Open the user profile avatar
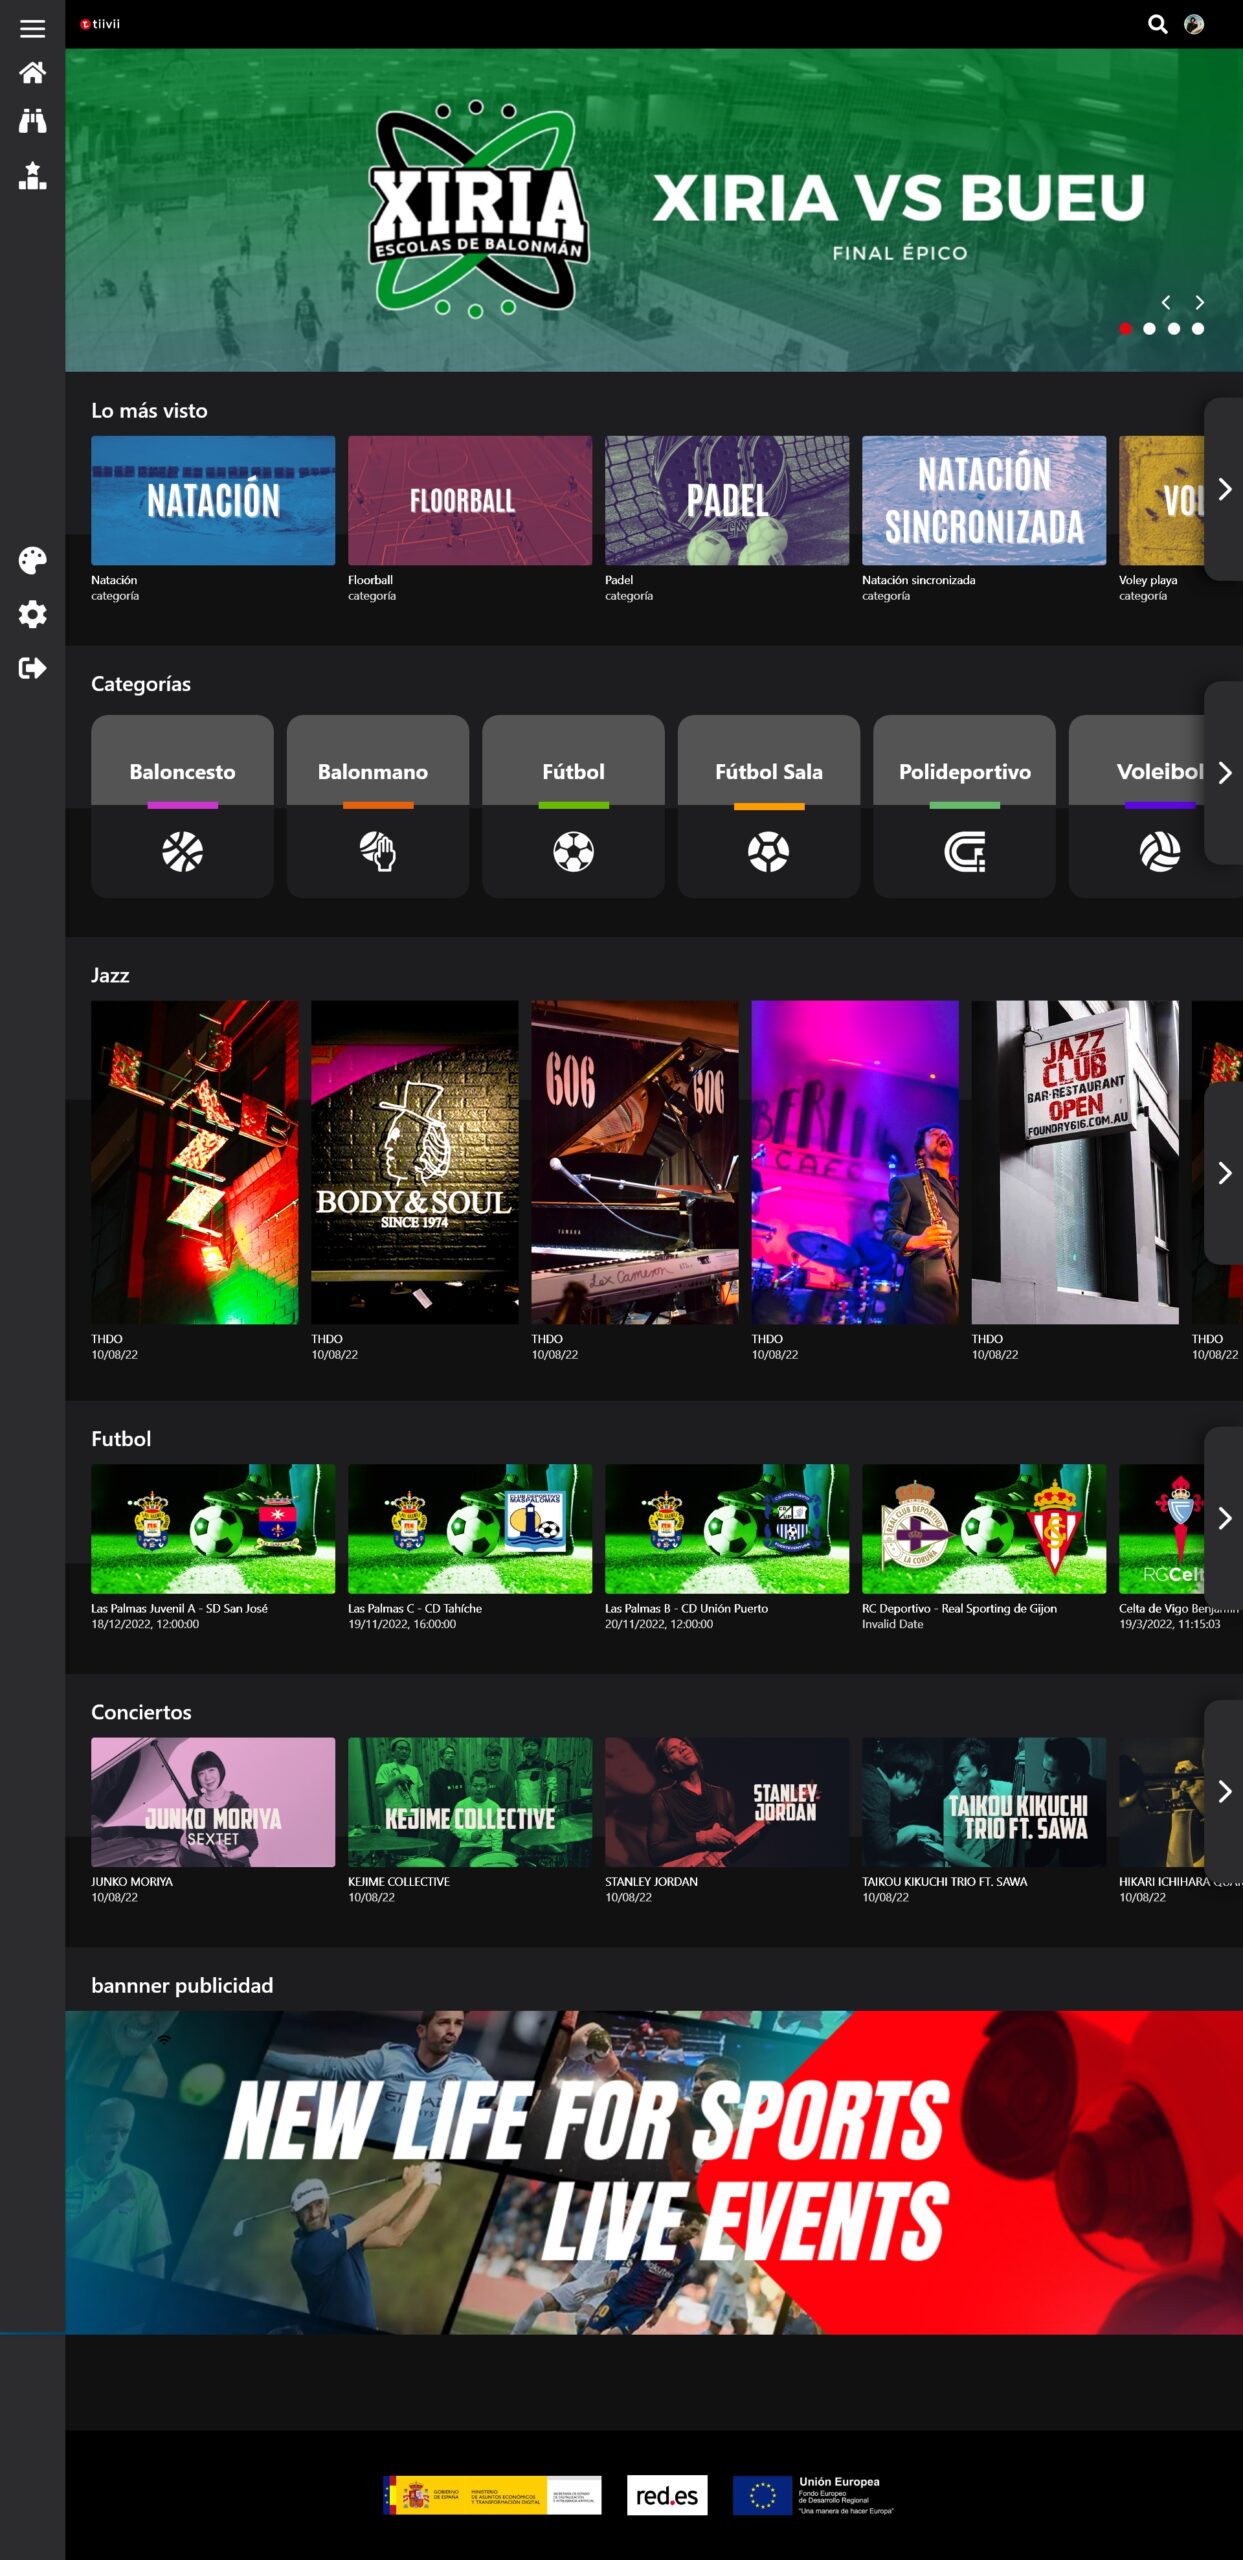 [x=1194, y=25]
